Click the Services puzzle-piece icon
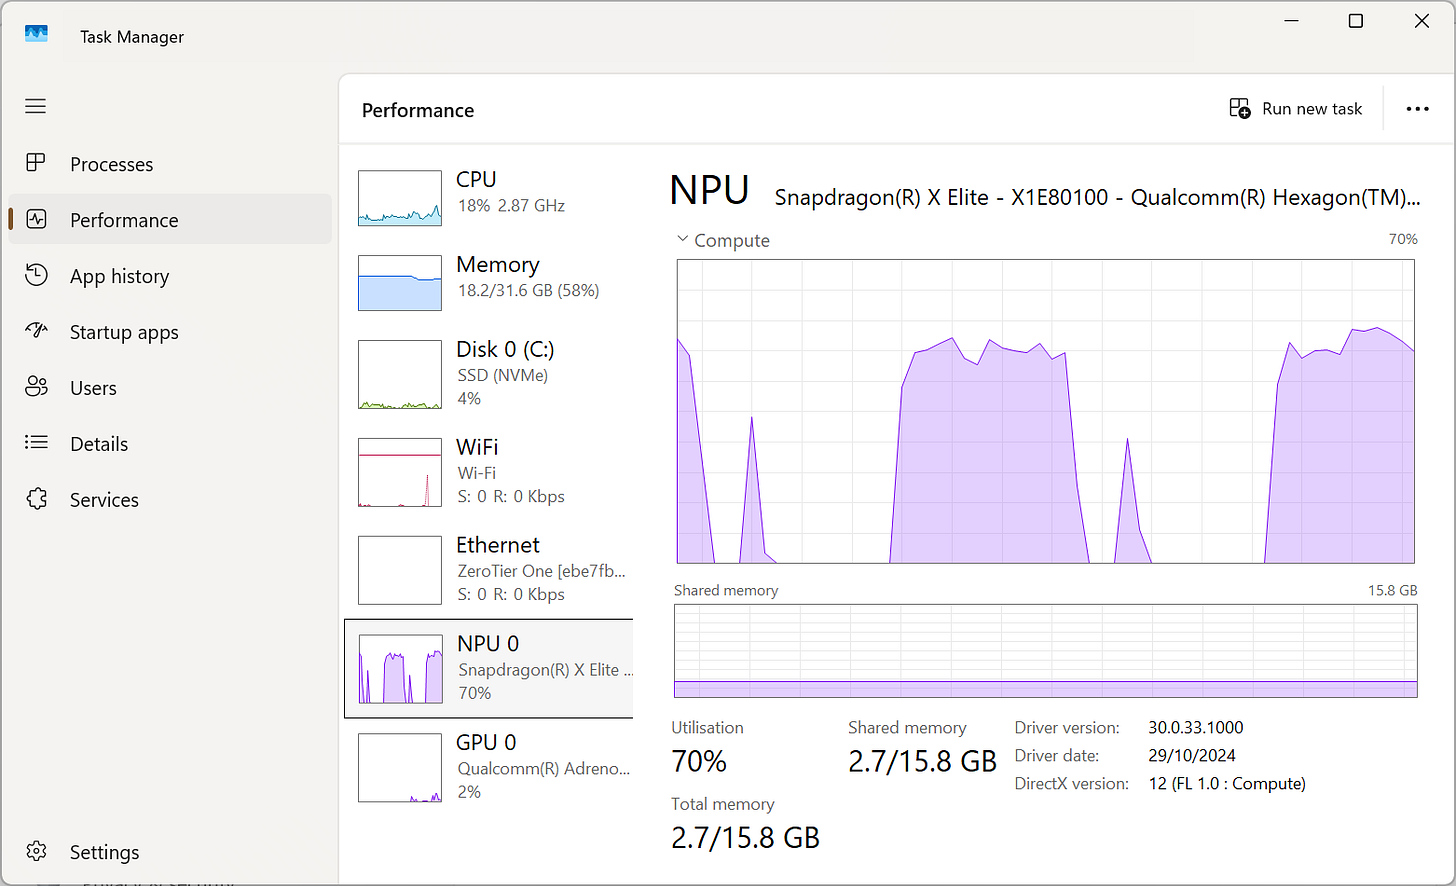Viewport: 1456px width, 886px height. coord(36,499)
